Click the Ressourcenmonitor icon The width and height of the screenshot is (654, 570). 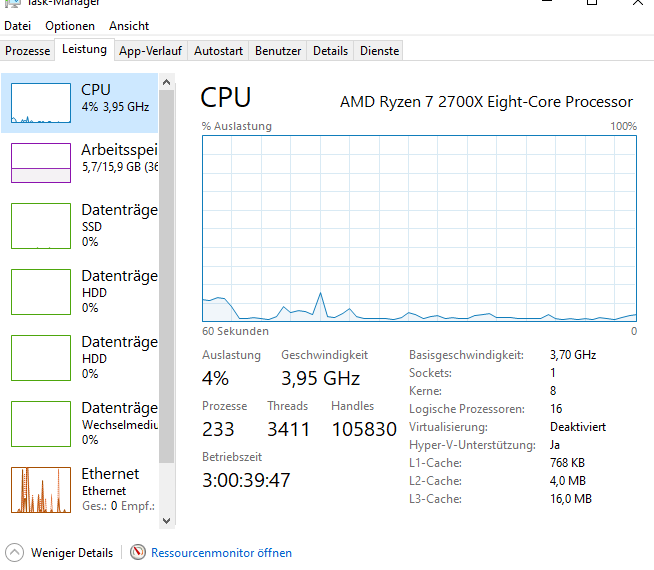point(138,552)
